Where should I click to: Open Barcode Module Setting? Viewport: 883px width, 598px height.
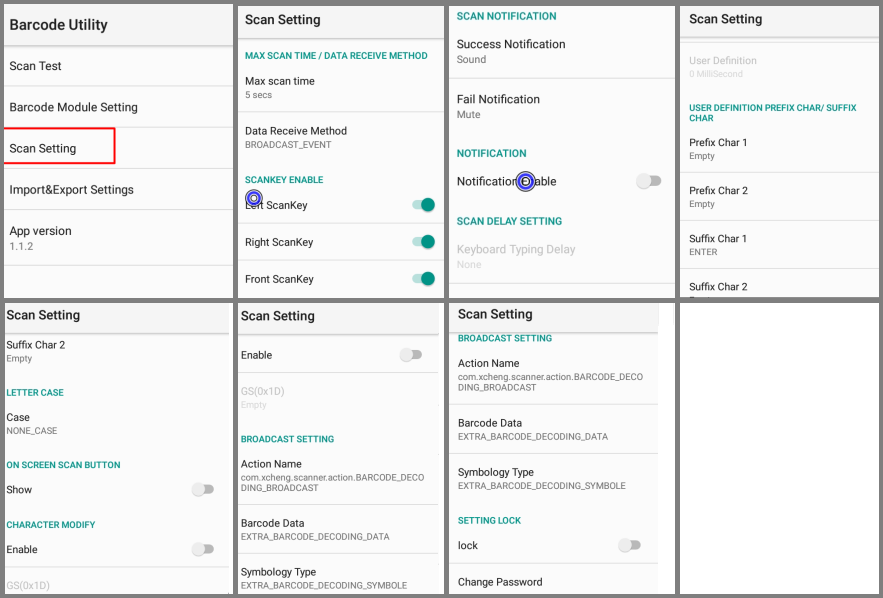[118, 107]
